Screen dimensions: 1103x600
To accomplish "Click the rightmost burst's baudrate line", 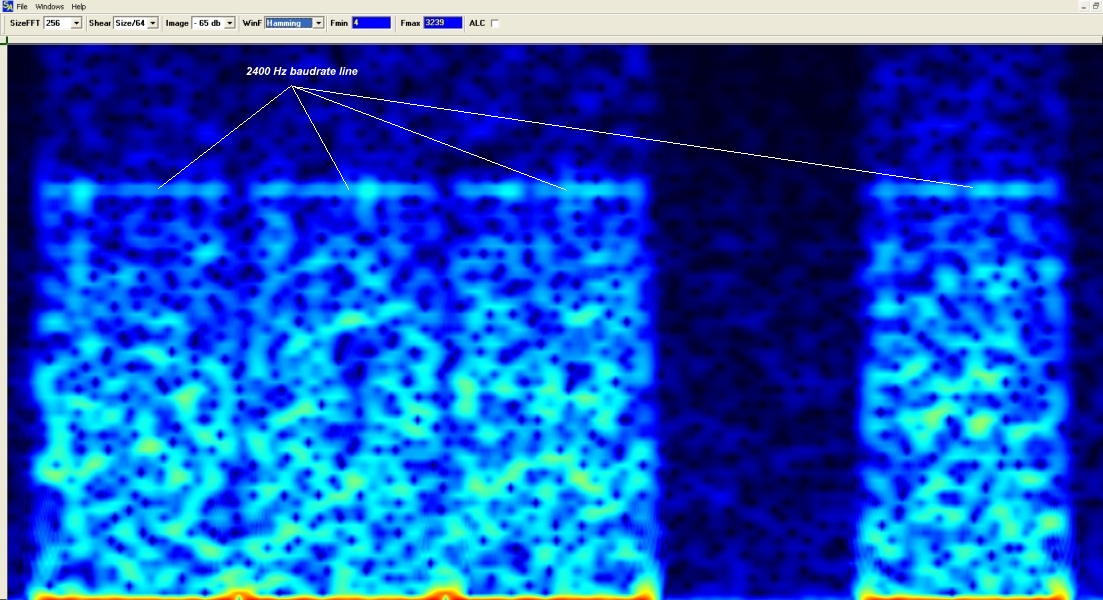I will pyautogui.click(x=965, y=187).
